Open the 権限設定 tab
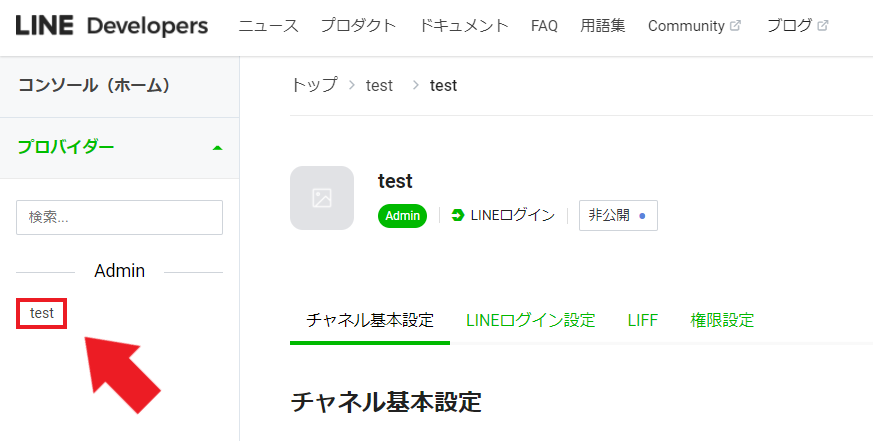Image resolution: width=873 pixels, height=441 pixels. coord(722,320)
